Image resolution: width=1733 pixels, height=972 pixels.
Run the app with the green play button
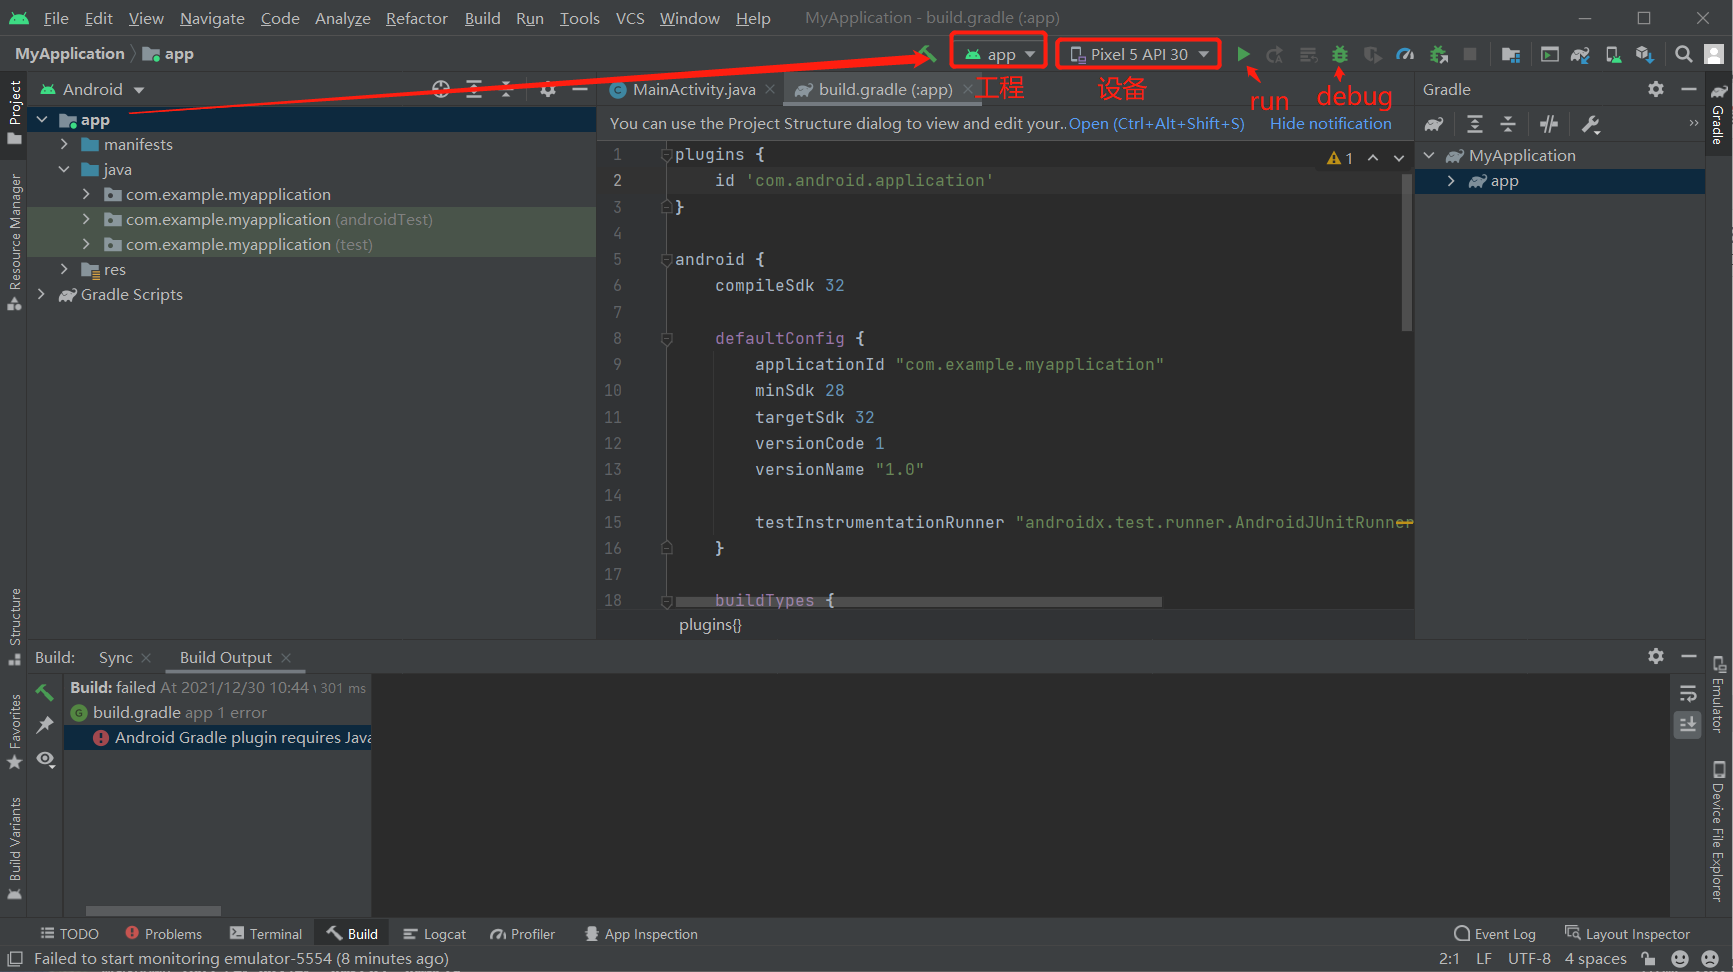tap(1243, 54)
